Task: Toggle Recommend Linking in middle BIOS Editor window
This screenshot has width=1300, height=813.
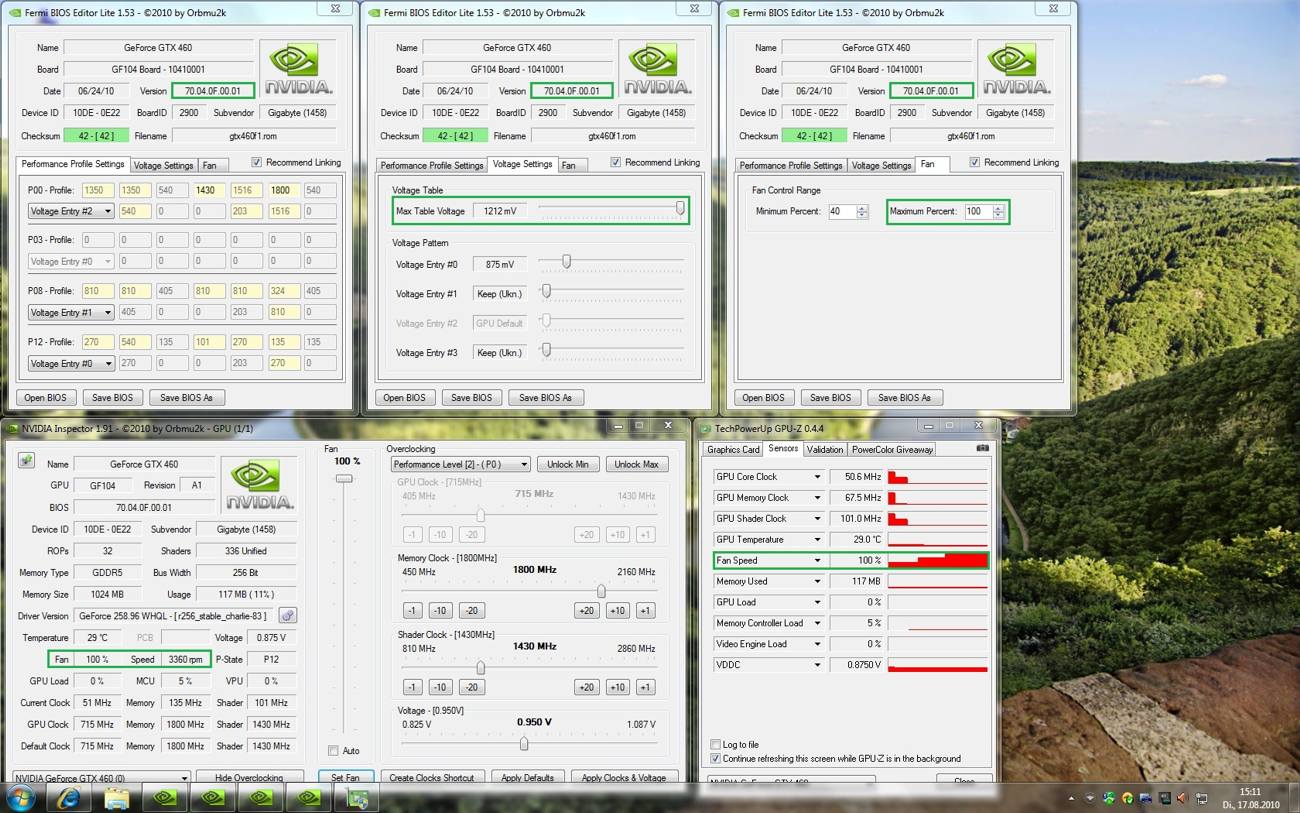Action: point(616,162)
